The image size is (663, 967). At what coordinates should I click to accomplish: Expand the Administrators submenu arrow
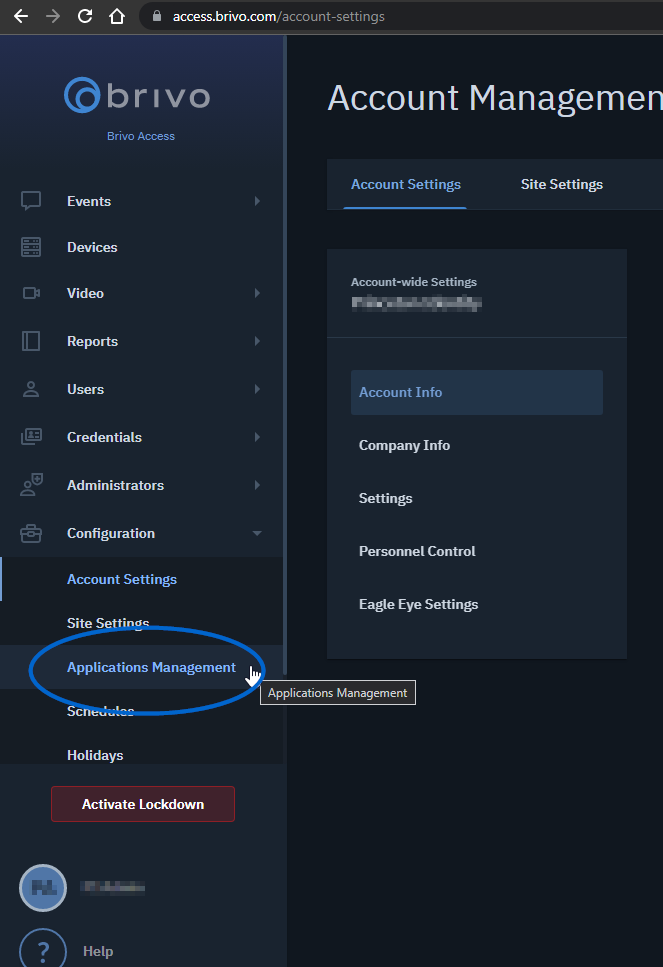point(257,485)
